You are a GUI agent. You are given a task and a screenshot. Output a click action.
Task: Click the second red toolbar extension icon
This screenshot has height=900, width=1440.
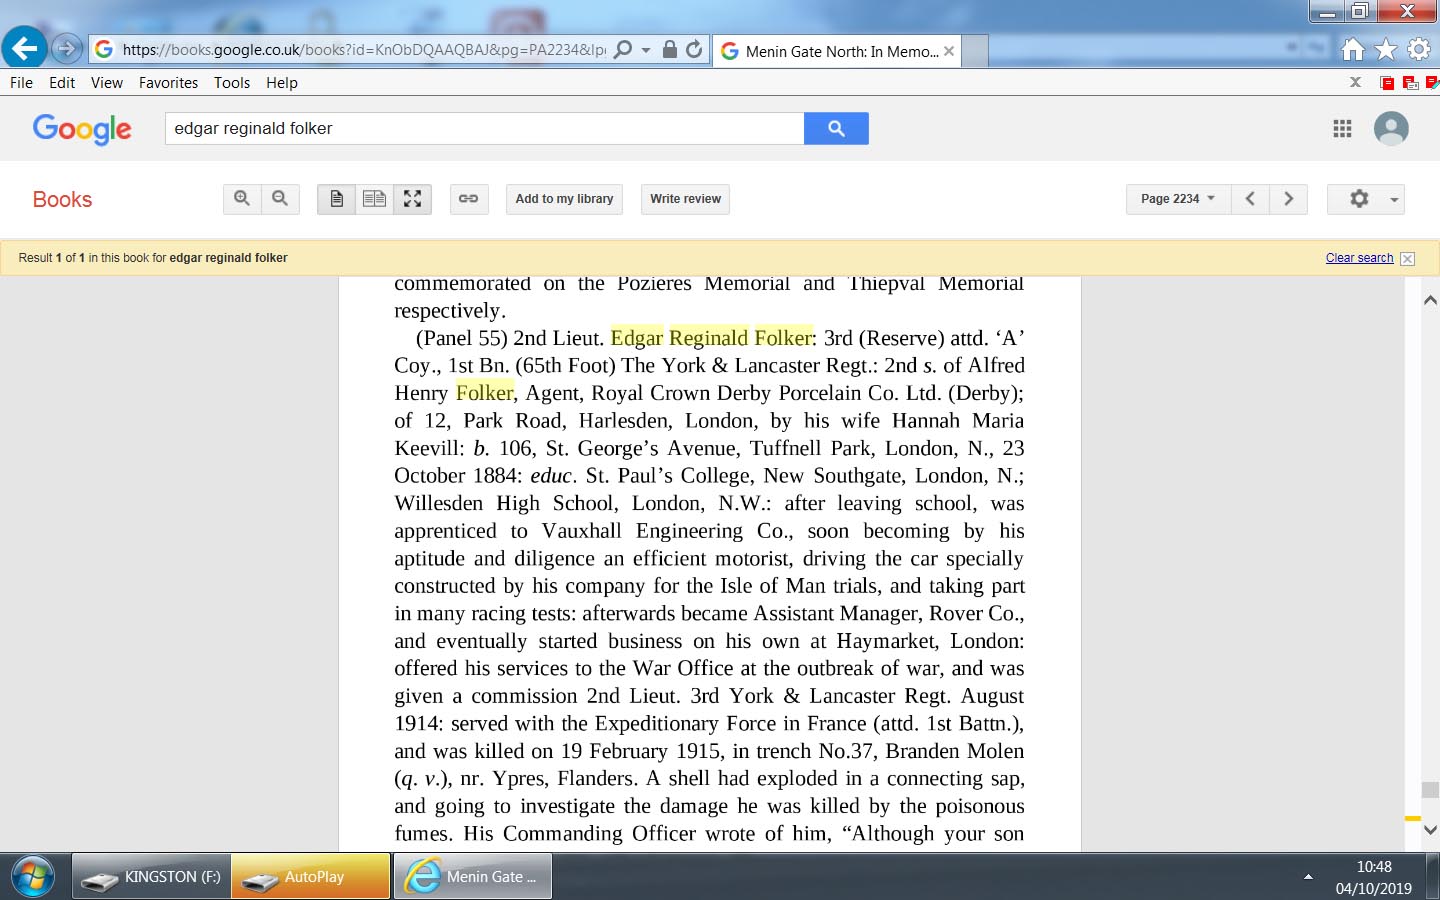click(1410, 83)
